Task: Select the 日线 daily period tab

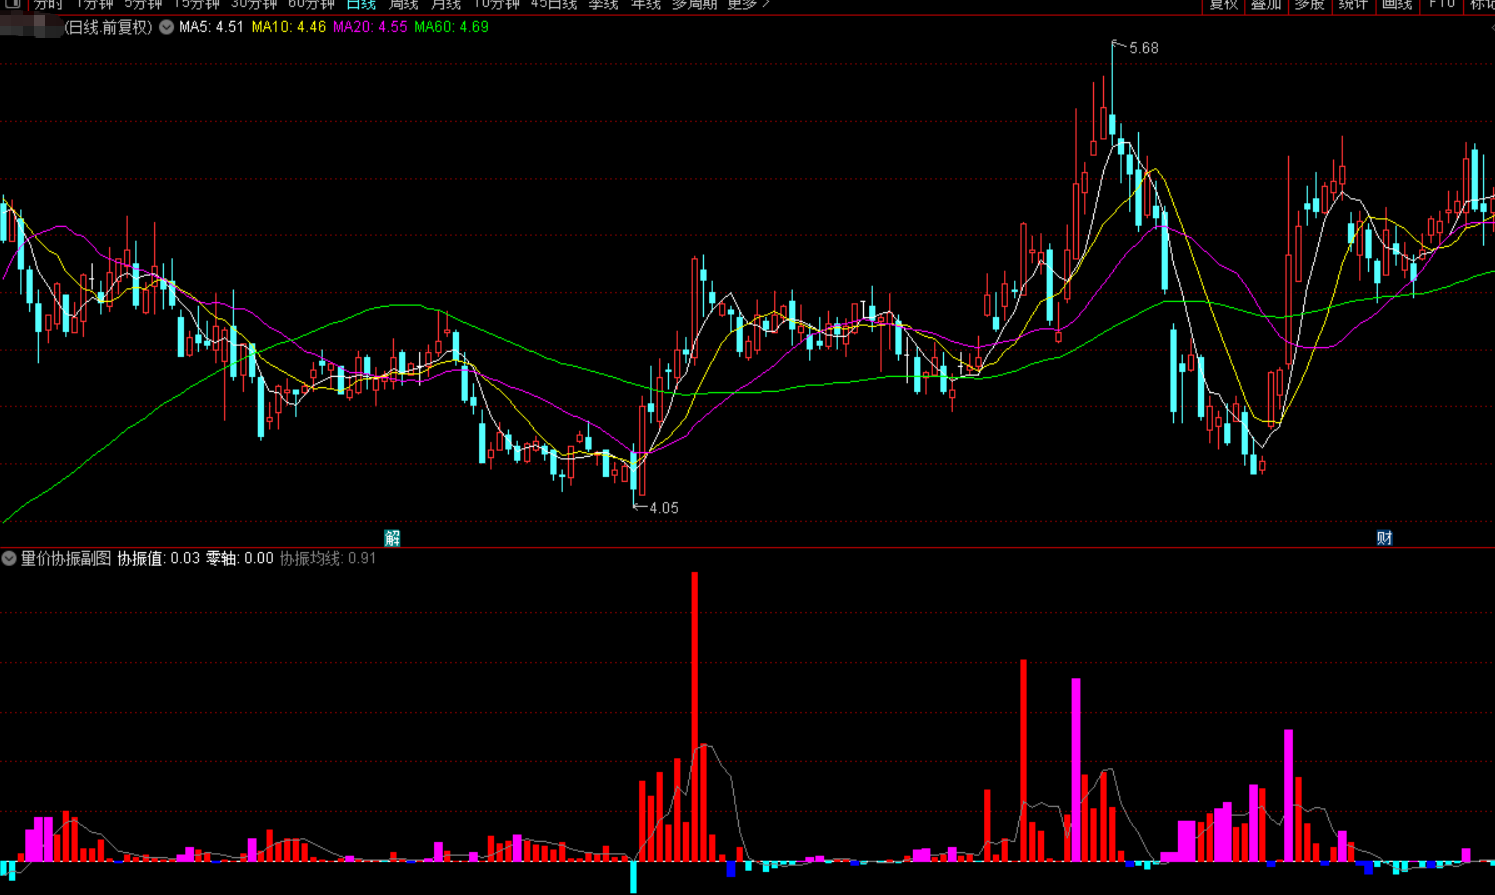Action: [361, 5]
